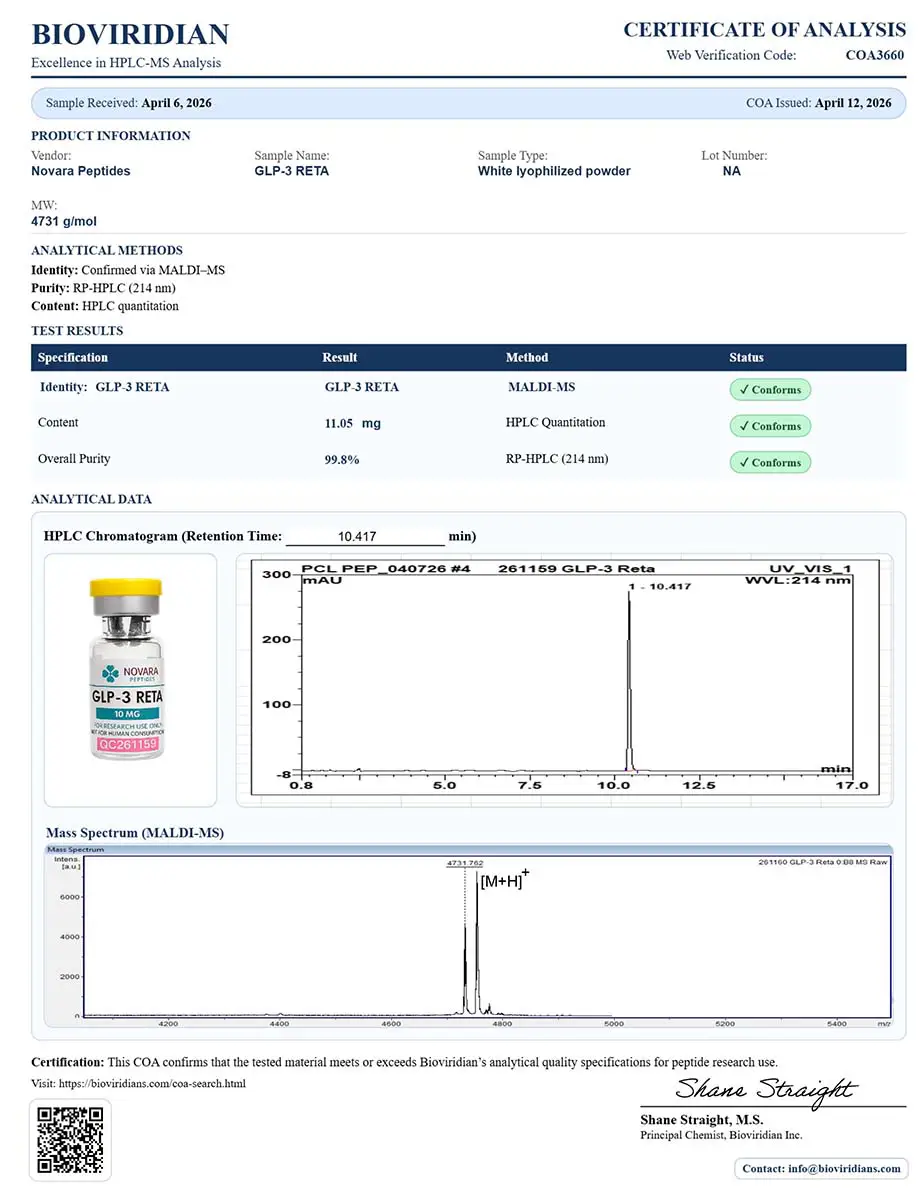Click the content result 11.05 mg
922x1200 pixels.
(x=353, y=424)
